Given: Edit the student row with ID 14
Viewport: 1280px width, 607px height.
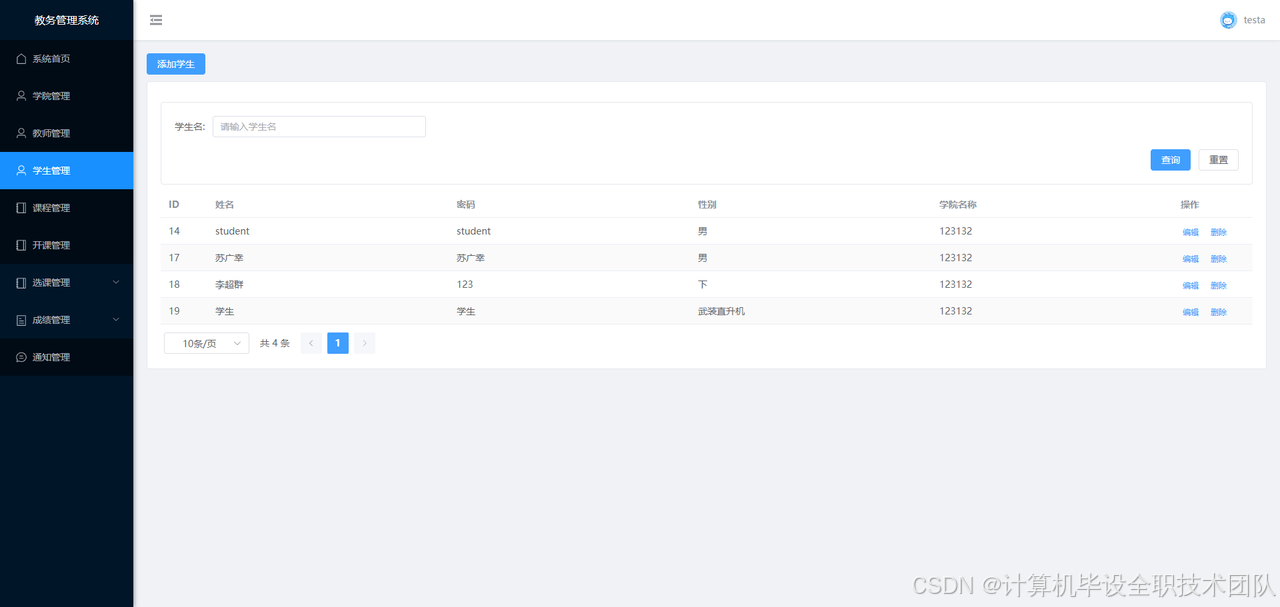Looking at the screenshot, I should [x=1190, y=232].
